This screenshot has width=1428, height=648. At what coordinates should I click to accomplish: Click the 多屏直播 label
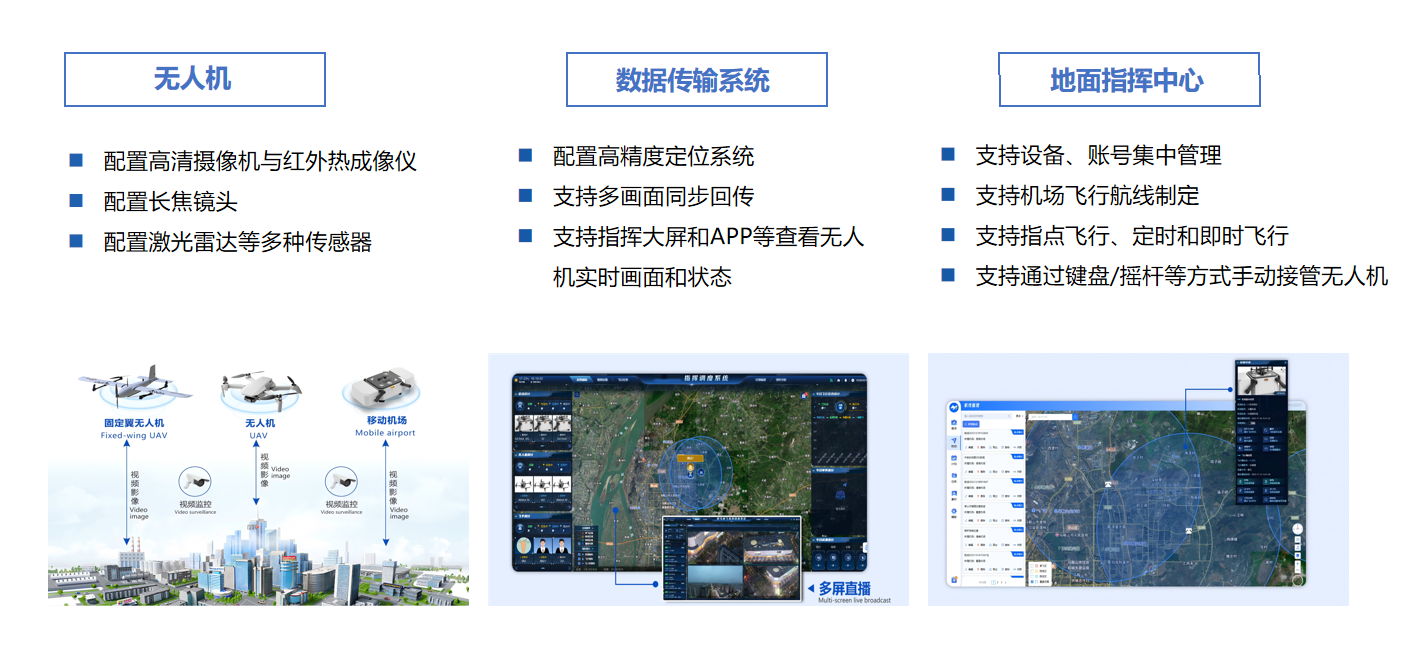[845, 588]
